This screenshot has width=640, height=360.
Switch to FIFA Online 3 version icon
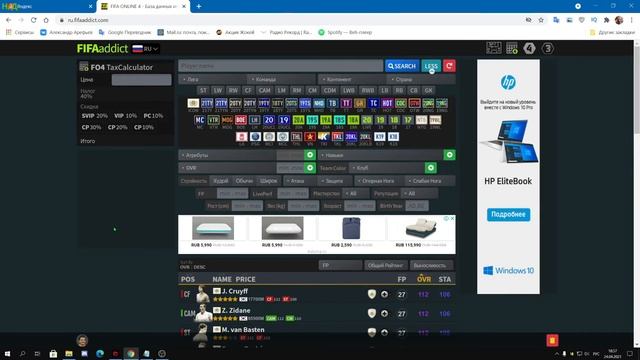tap(548, 48)
